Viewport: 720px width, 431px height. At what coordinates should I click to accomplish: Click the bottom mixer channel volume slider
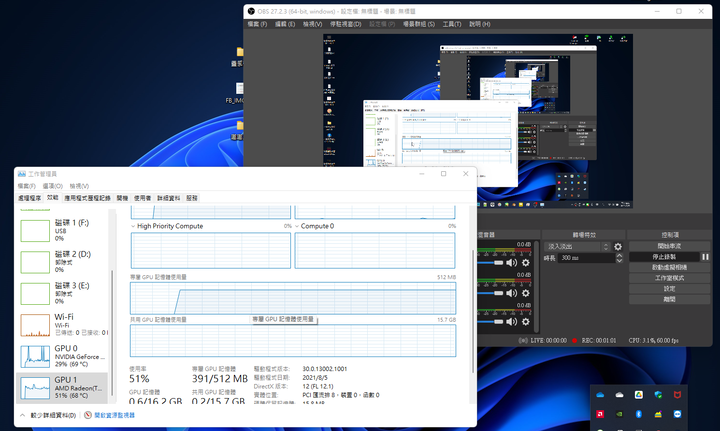(x=490, y=322)
